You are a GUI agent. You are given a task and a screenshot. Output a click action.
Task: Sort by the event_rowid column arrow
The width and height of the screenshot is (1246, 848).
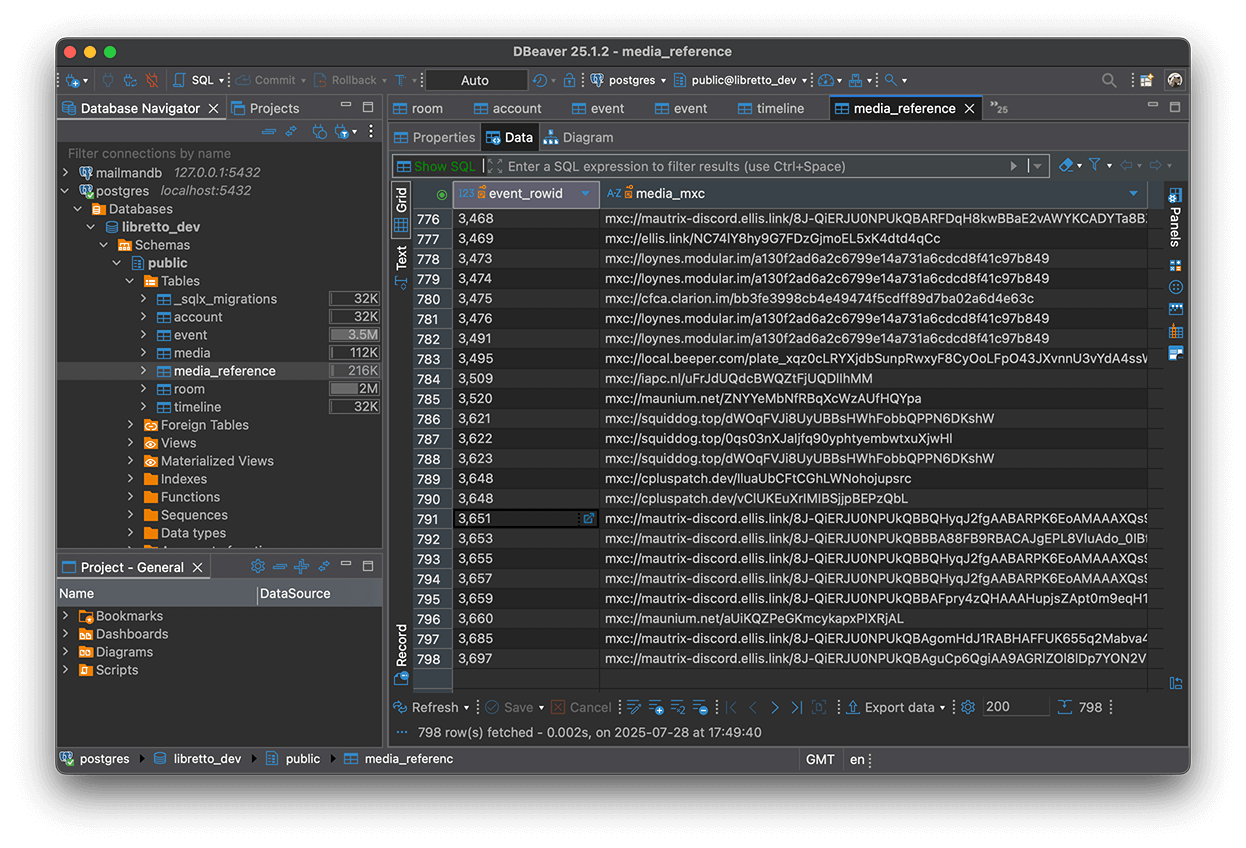point(586,194)
